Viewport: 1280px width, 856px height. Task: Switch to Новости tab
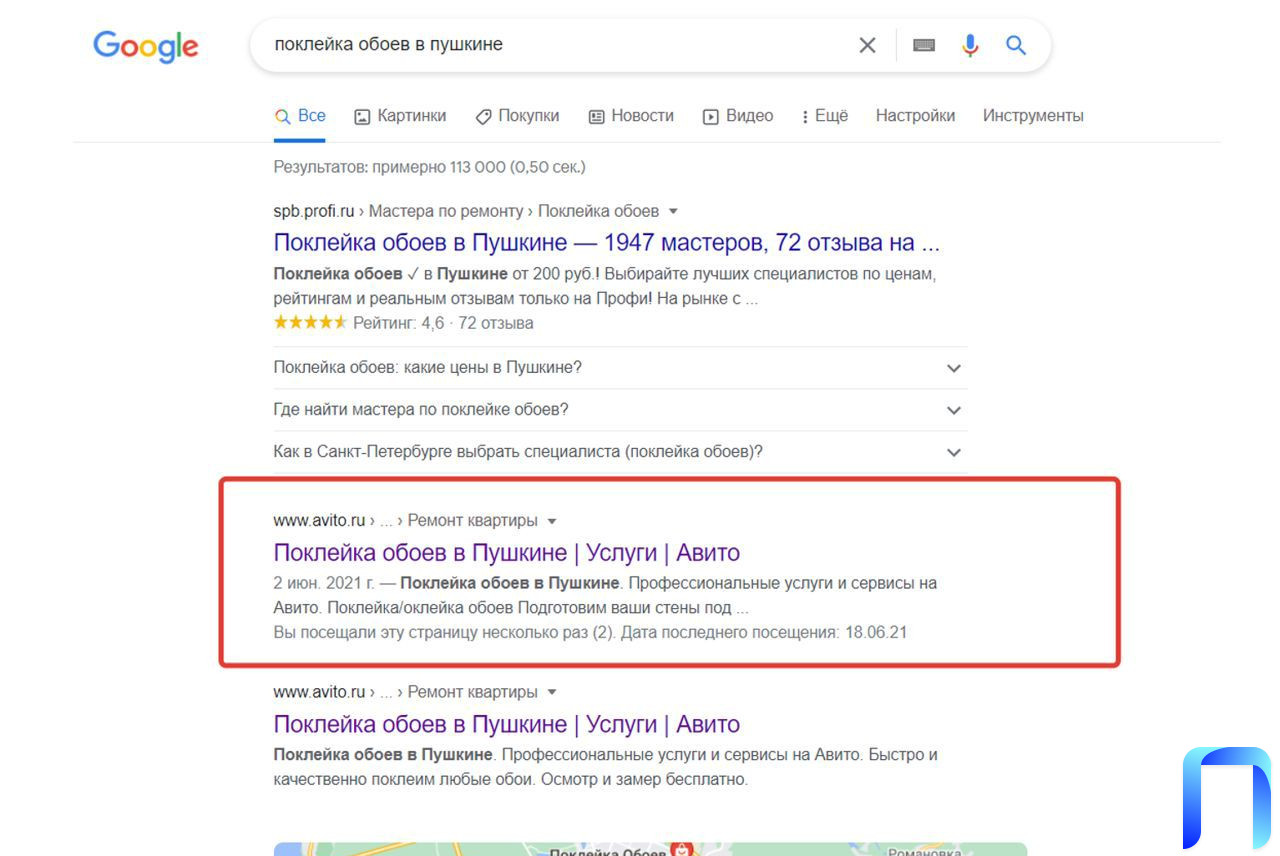click(x=631, y=116)
